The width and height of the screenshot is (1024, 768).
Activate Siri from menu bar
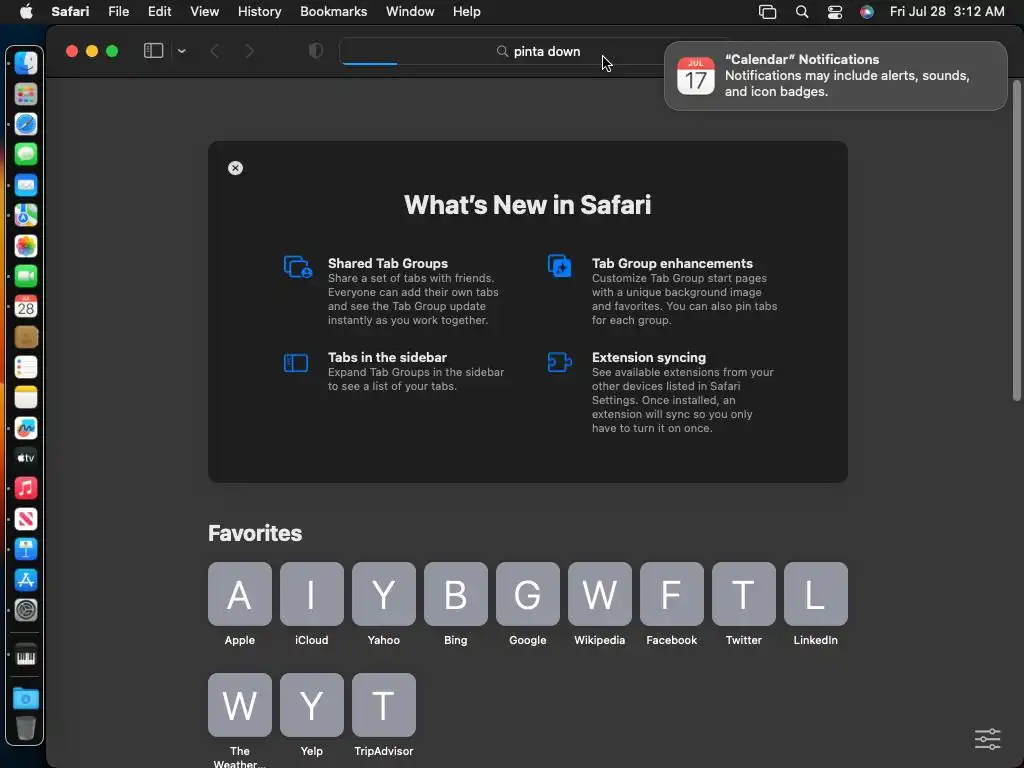(867, 12)
